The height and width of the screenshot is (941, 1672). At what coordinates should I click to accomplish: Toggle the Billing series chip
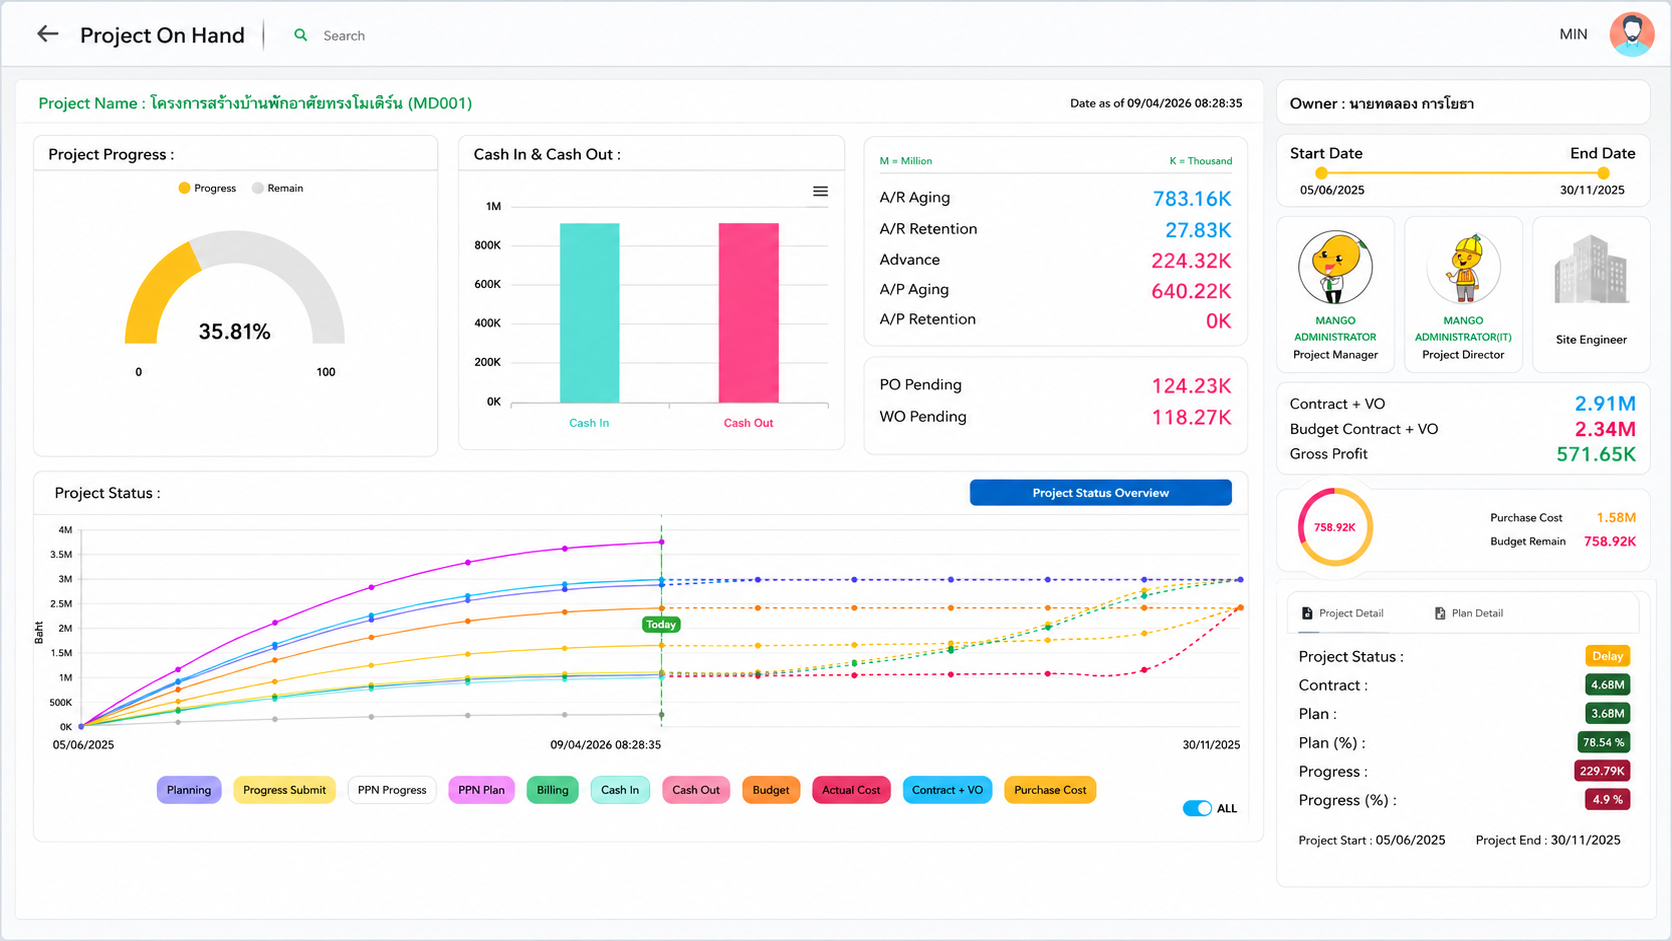click(x=552, y=790)
